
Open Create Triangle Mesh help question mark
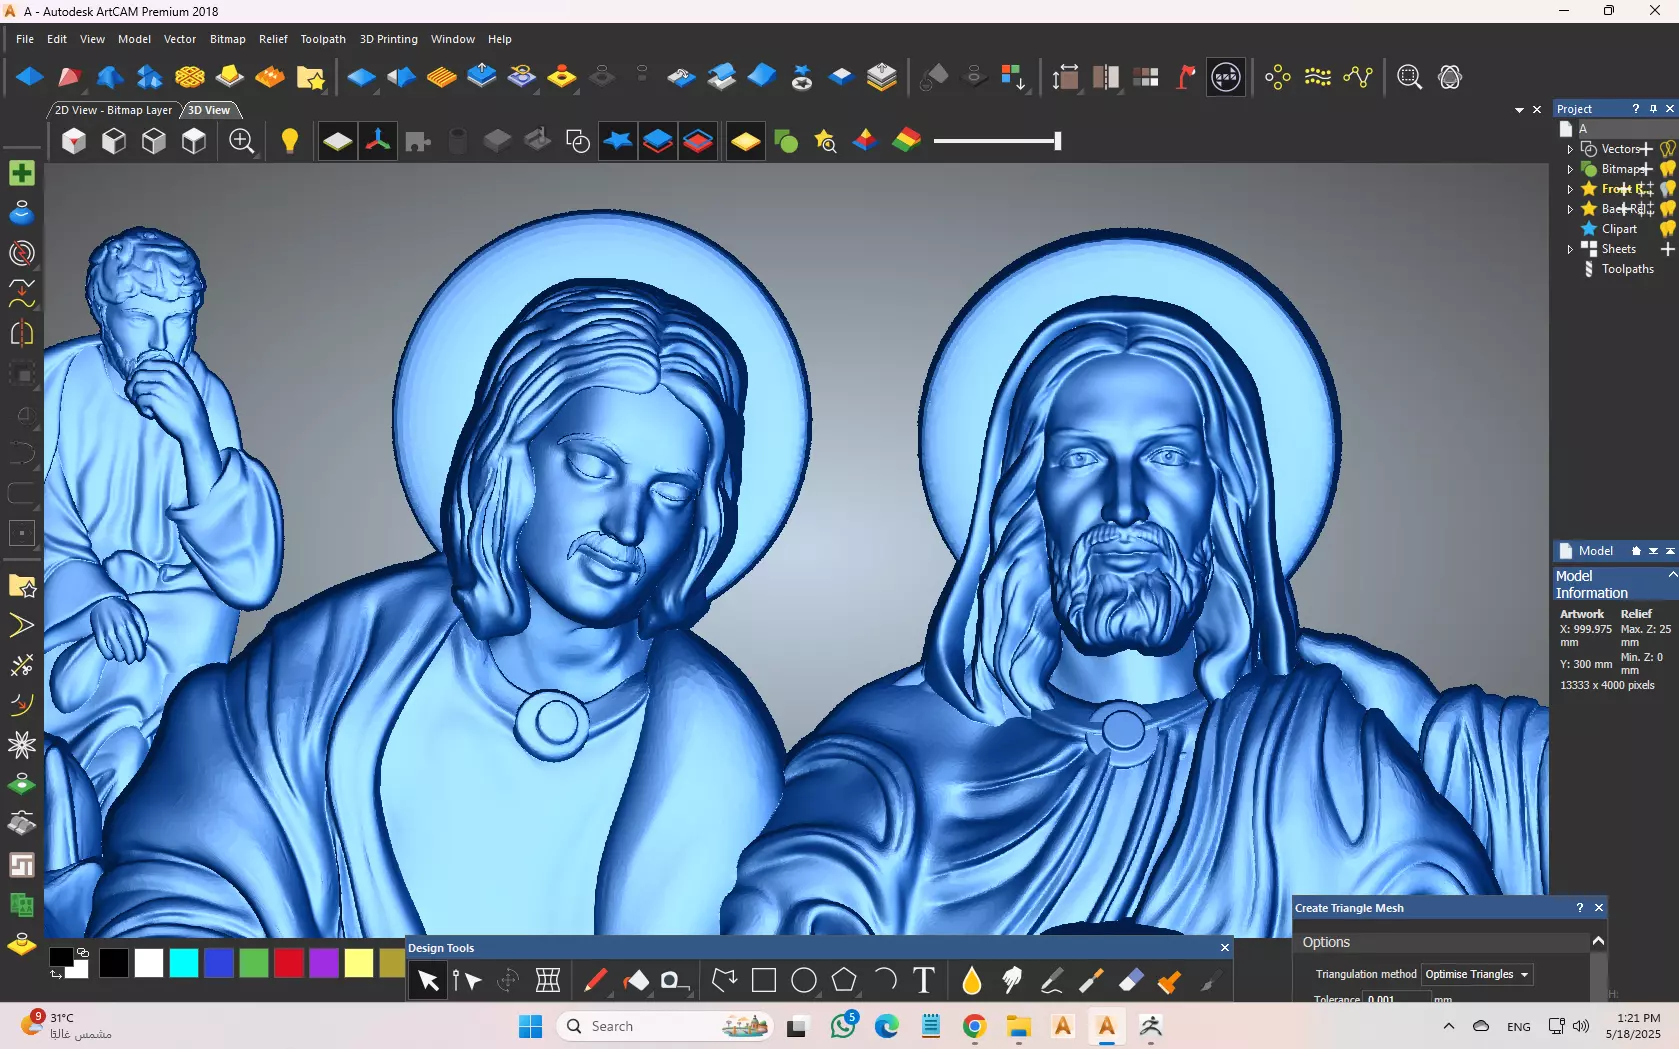(1580, 908)
